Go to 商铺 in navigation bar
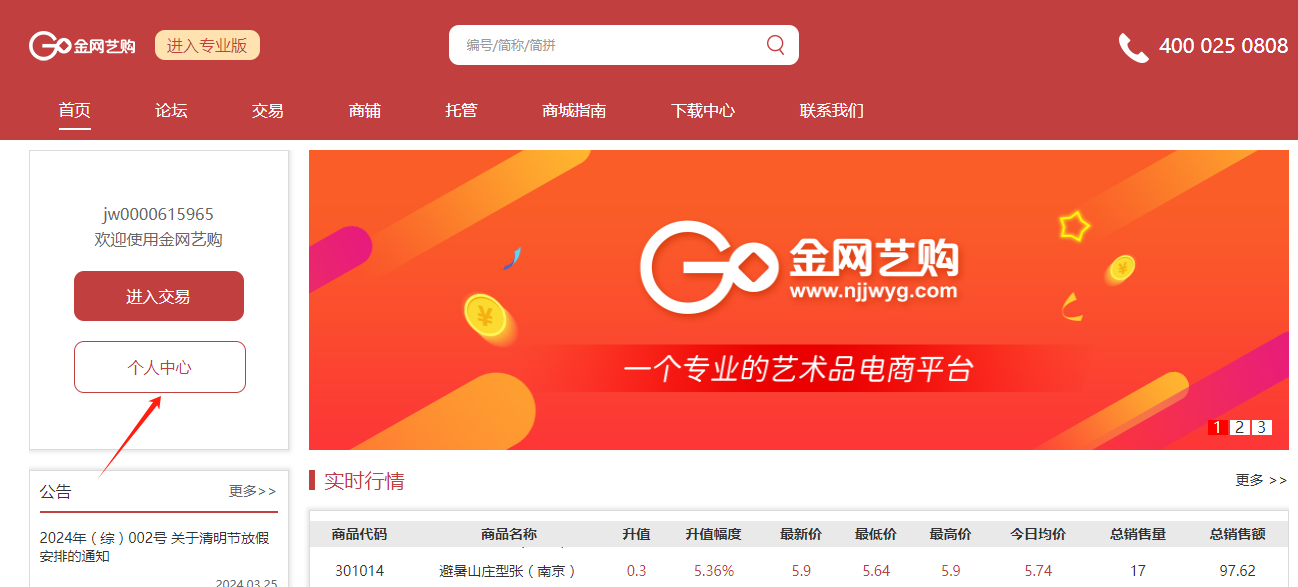 (x=365, y=111)
